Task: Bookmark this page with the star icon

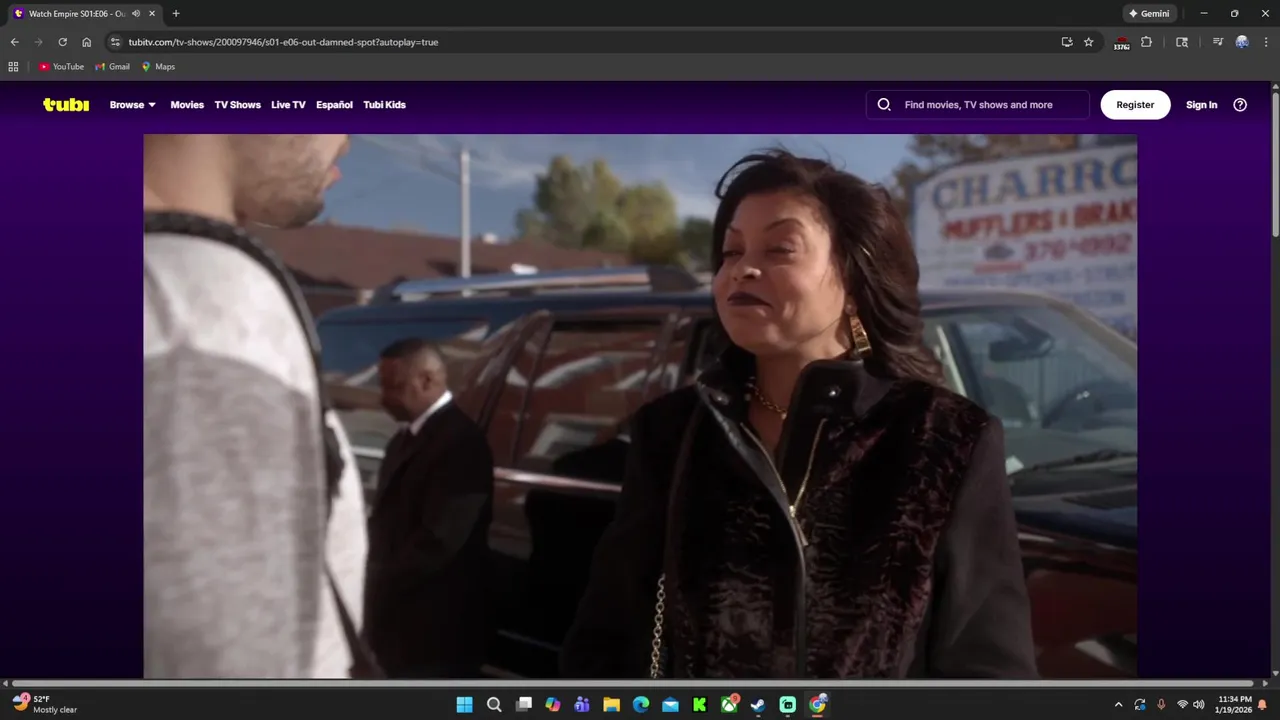Action: pyautogui.click(x=1089, y=42)
